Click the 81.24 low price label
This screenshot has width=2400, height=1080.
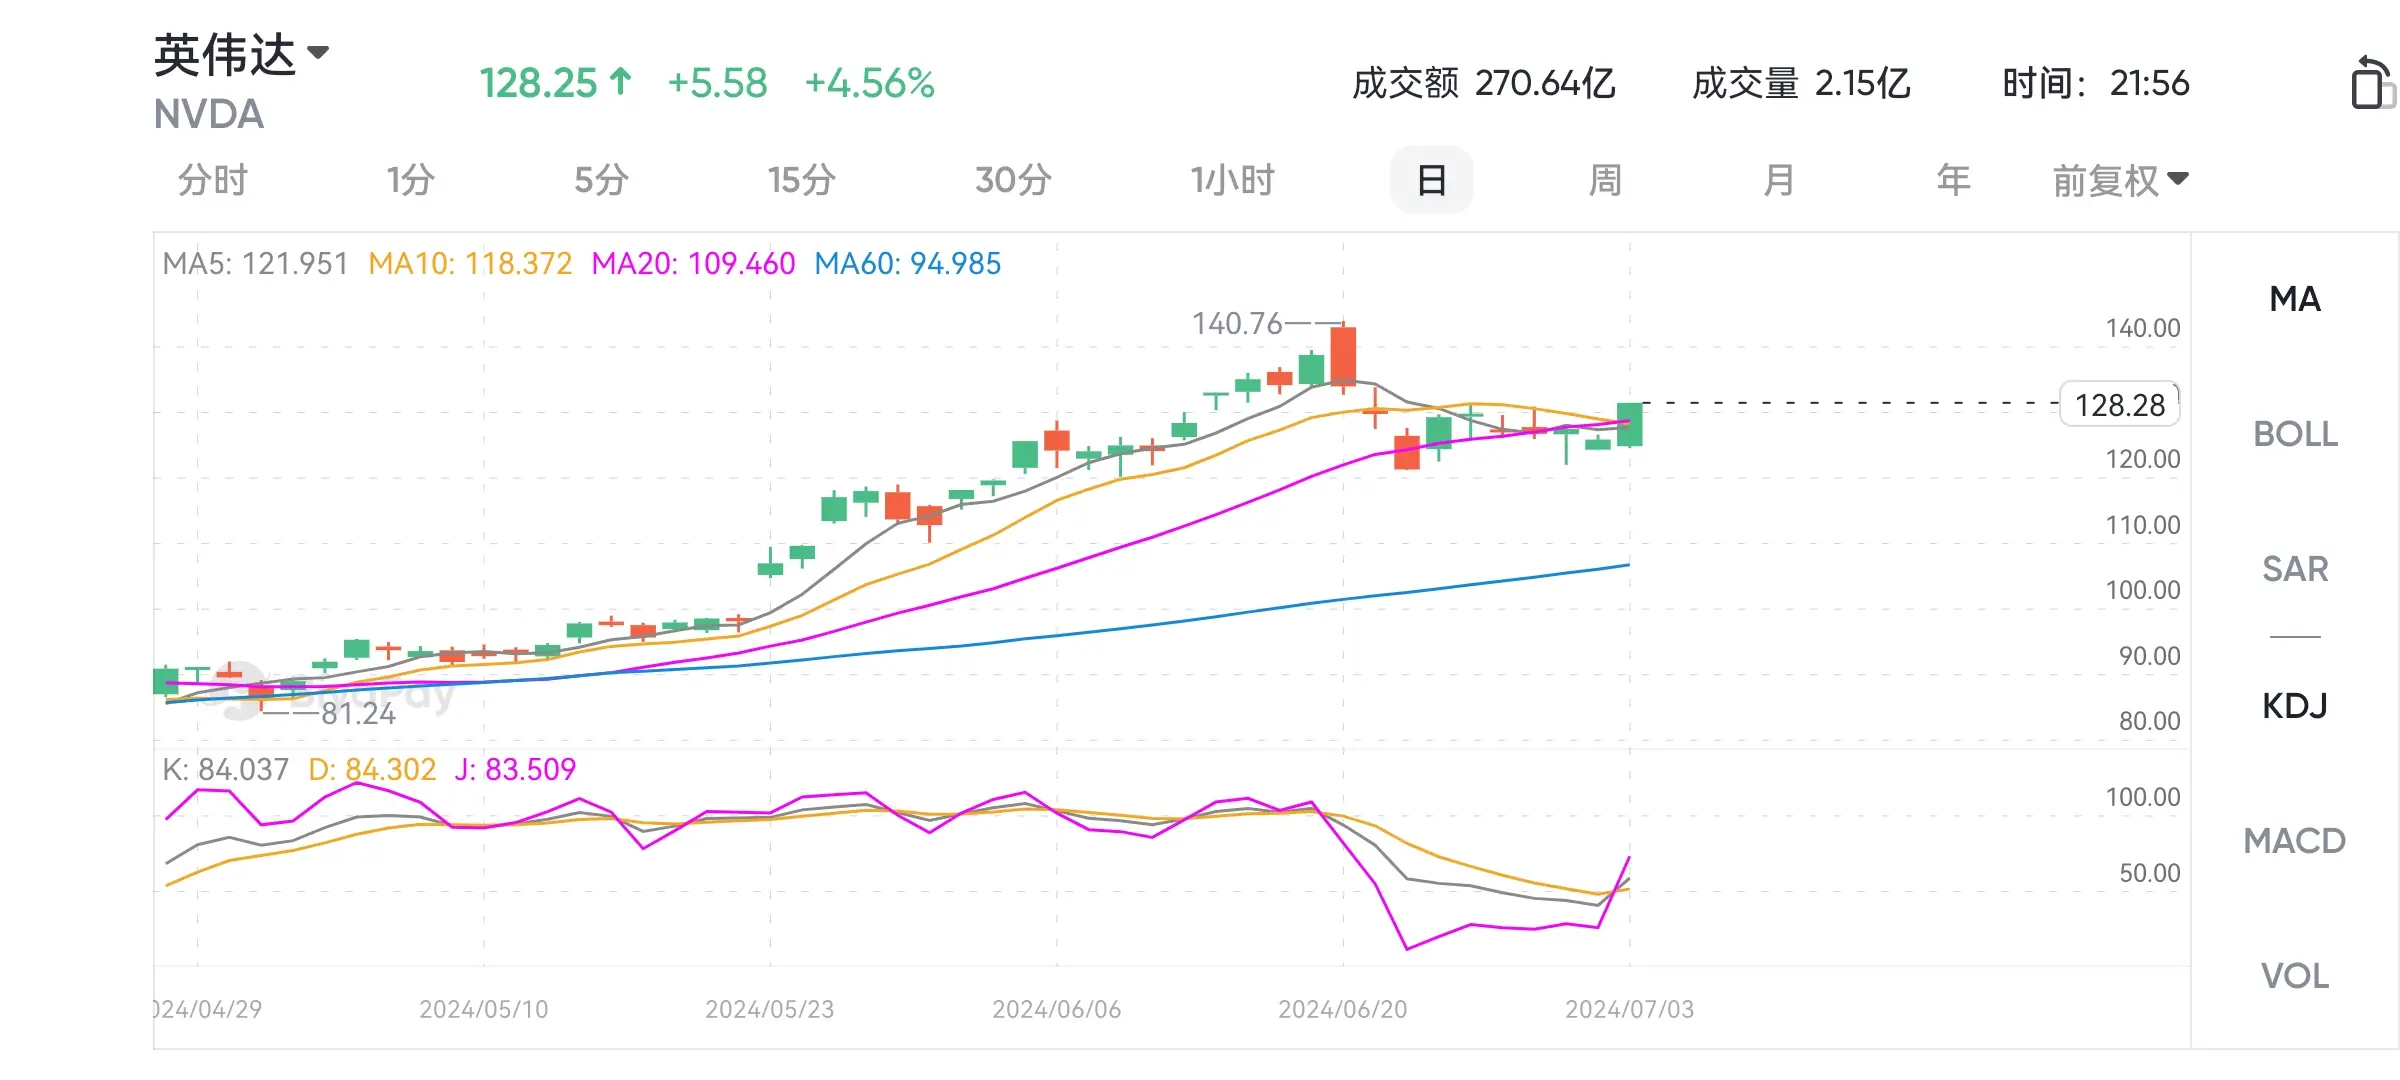[x=358, y=714]
